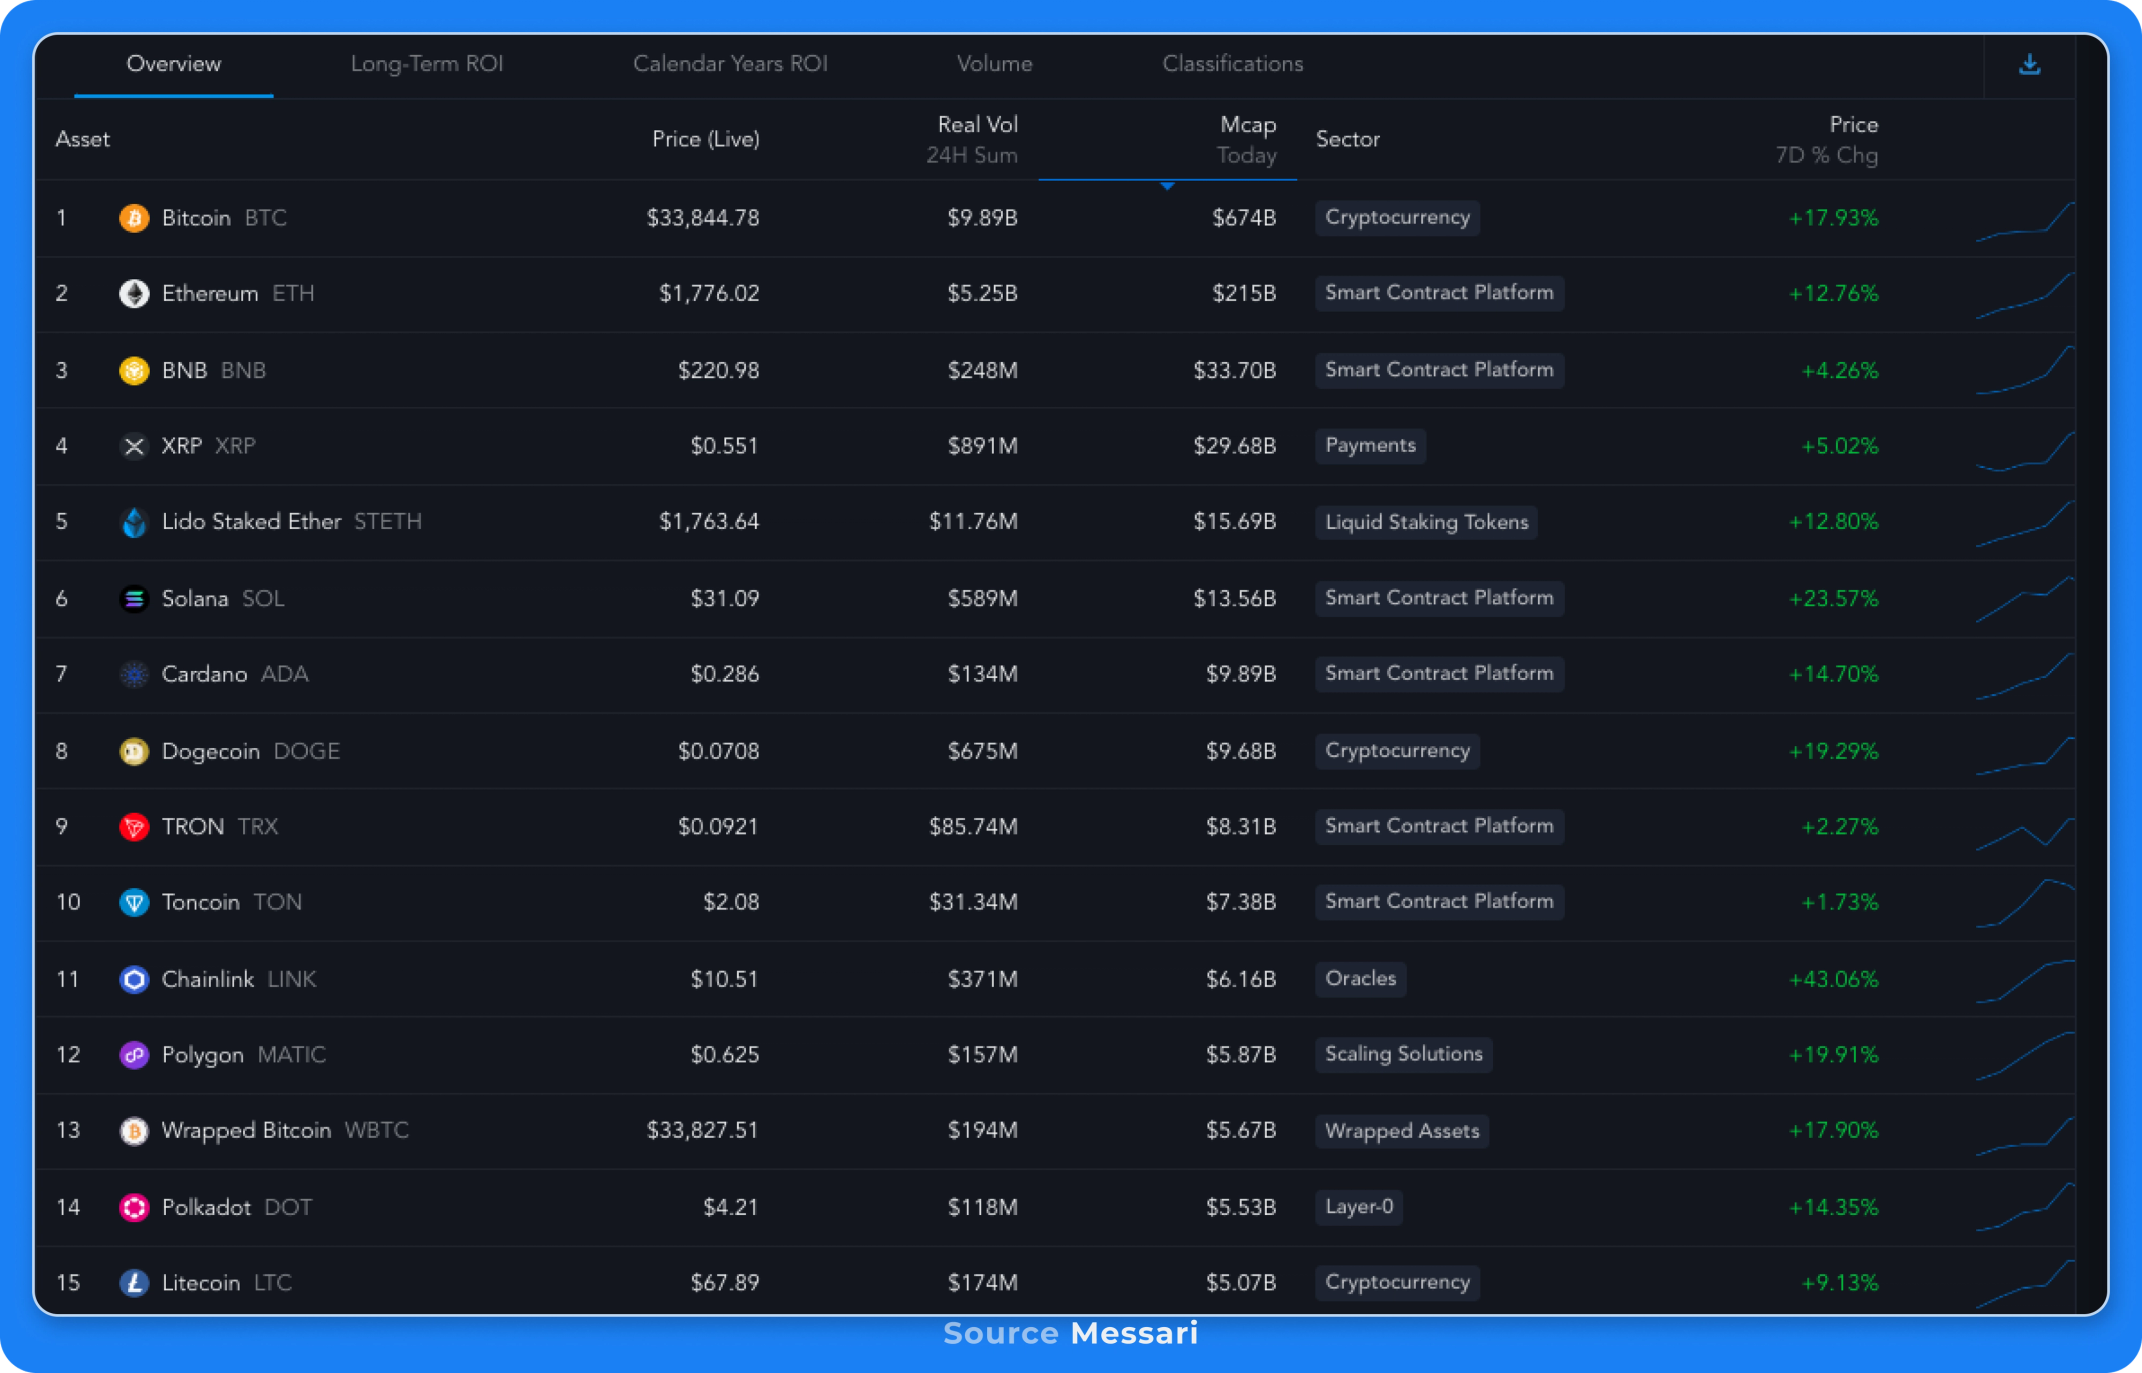Click Chainlink's +43.06% weekly change

click(1833, 979)
